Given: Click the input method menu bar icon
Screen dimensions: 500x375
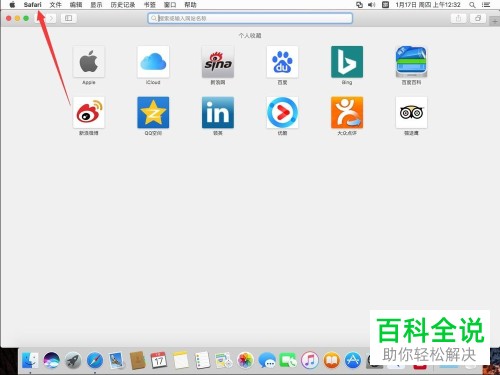Looking at the screenshot, I should tap(385, 5).
